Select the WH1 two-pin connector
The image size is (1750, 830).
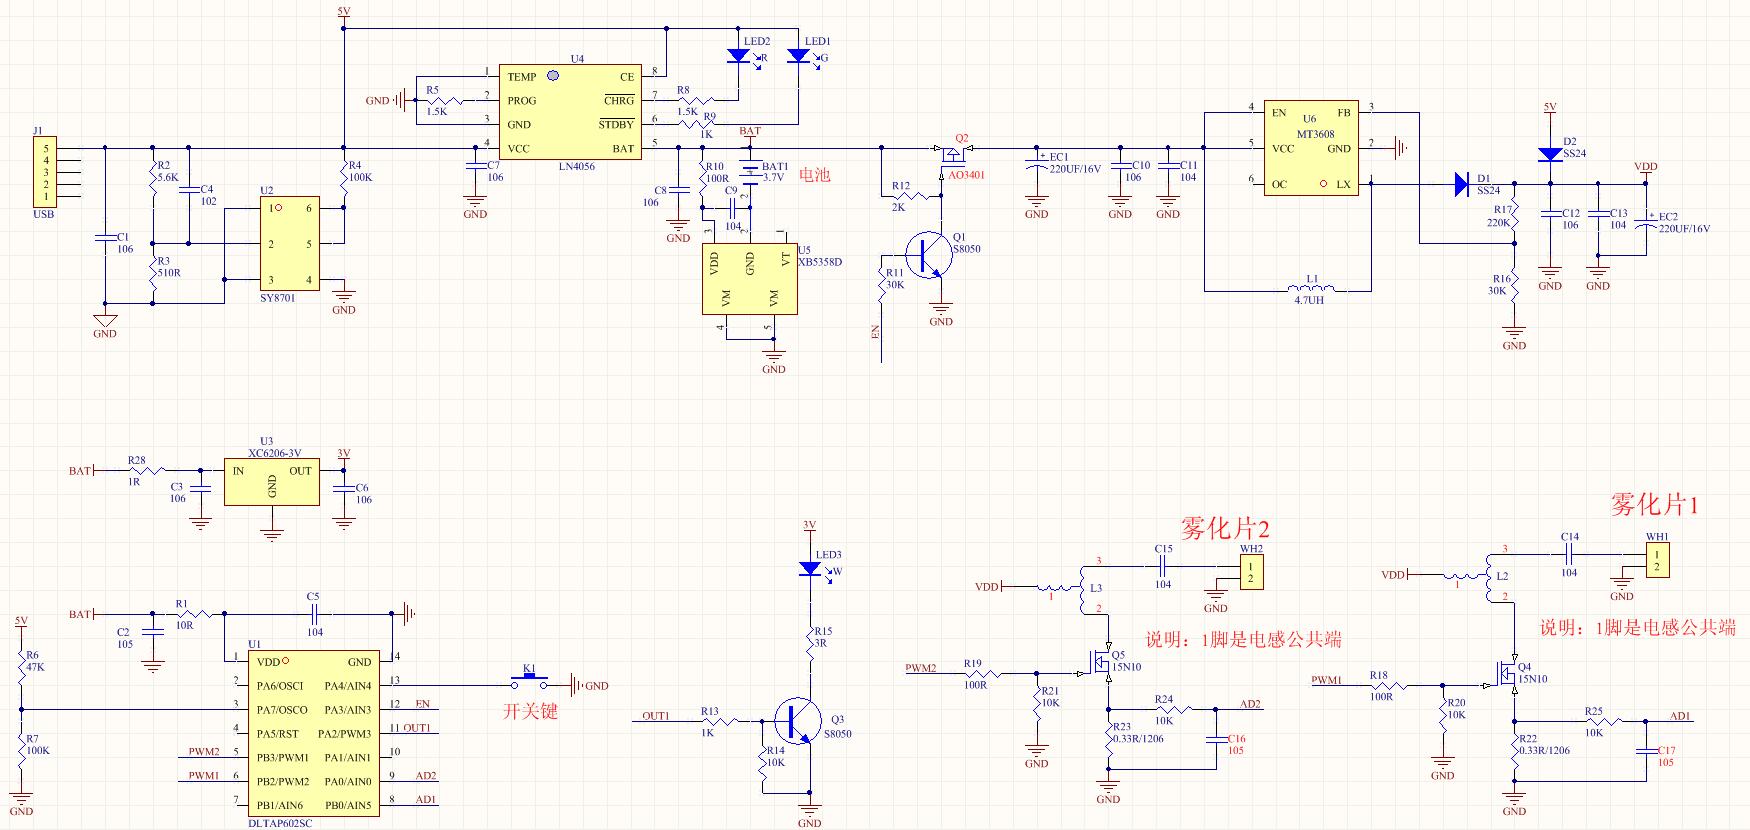pyautogui.click(x=1657, y=560)
